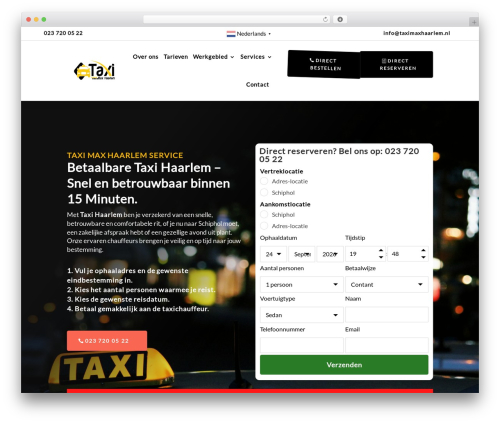Screen dimensions: 500x423
Task: Open the pickup year dropdown
Action: 330,254
